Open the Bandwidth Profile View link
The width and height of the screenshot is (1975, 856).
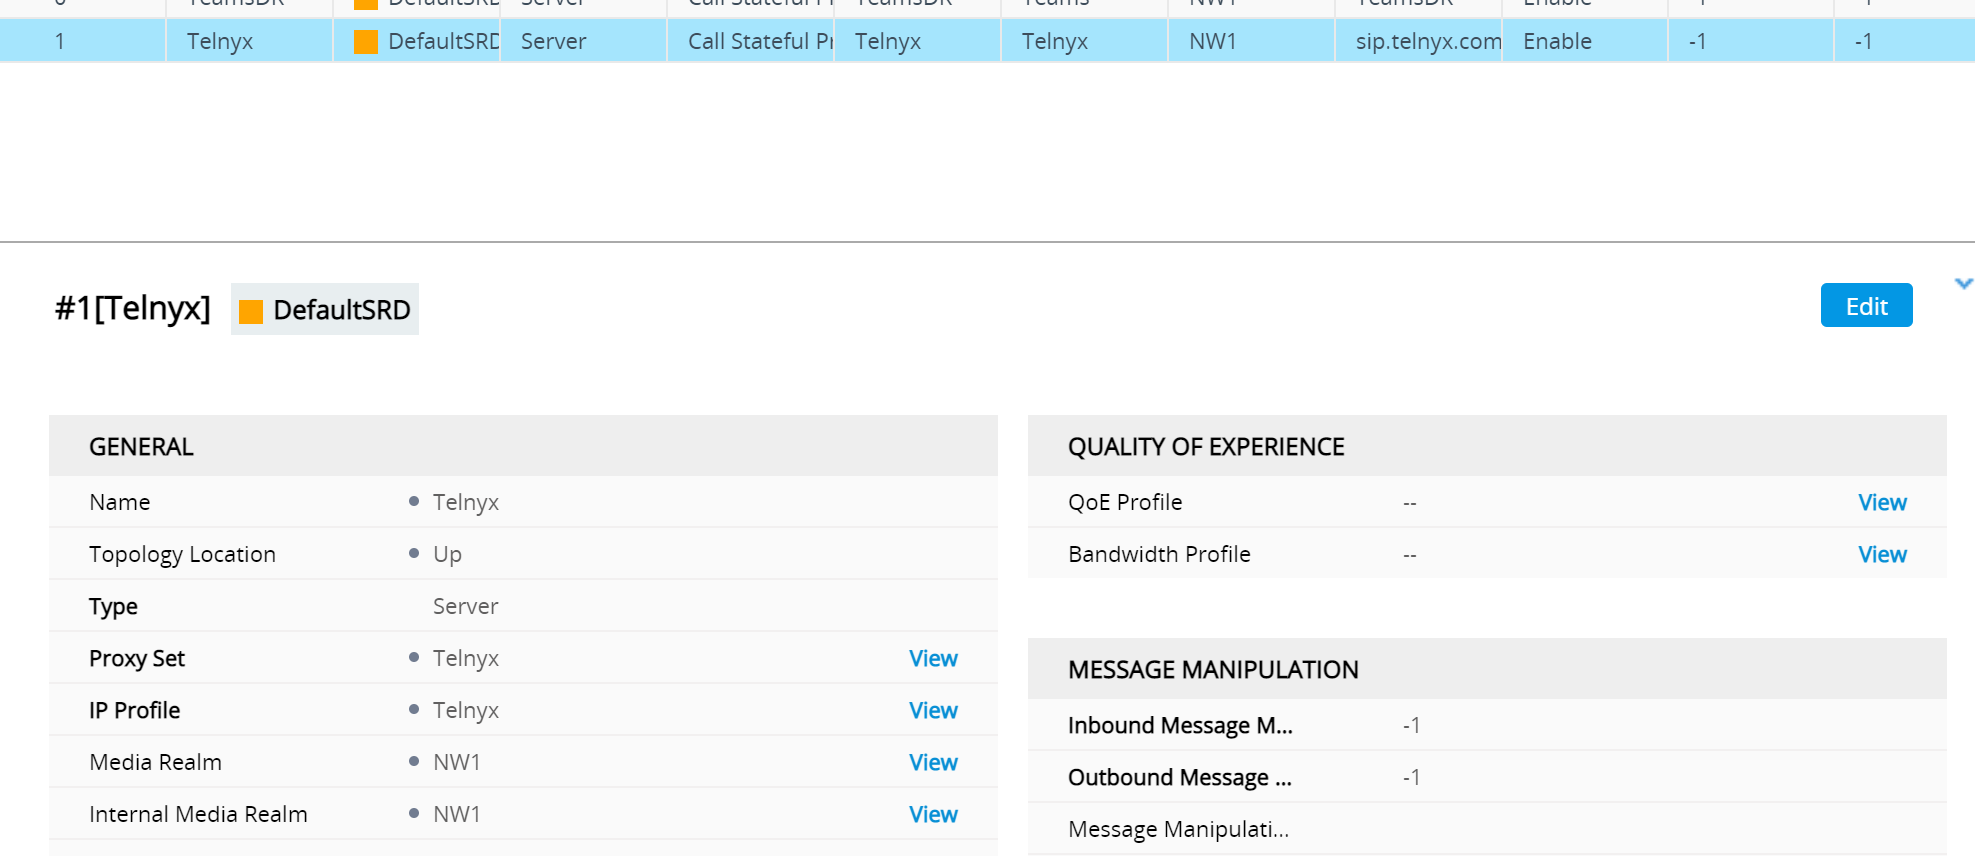click(1881, 554)
